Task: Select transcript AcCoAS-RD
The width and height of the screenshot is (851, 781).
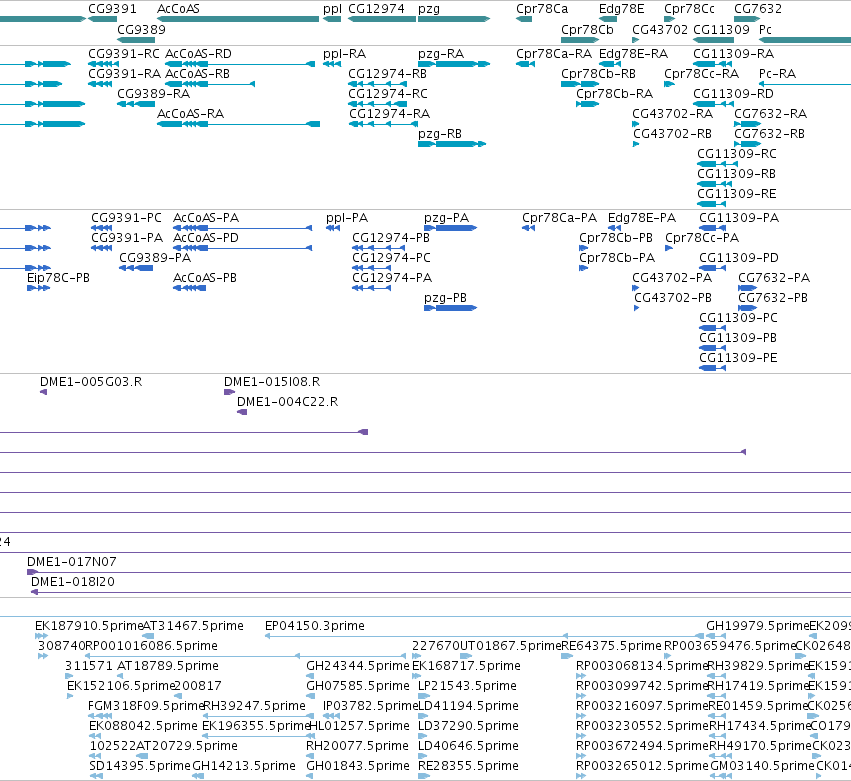Action: (x=240, y=64)
